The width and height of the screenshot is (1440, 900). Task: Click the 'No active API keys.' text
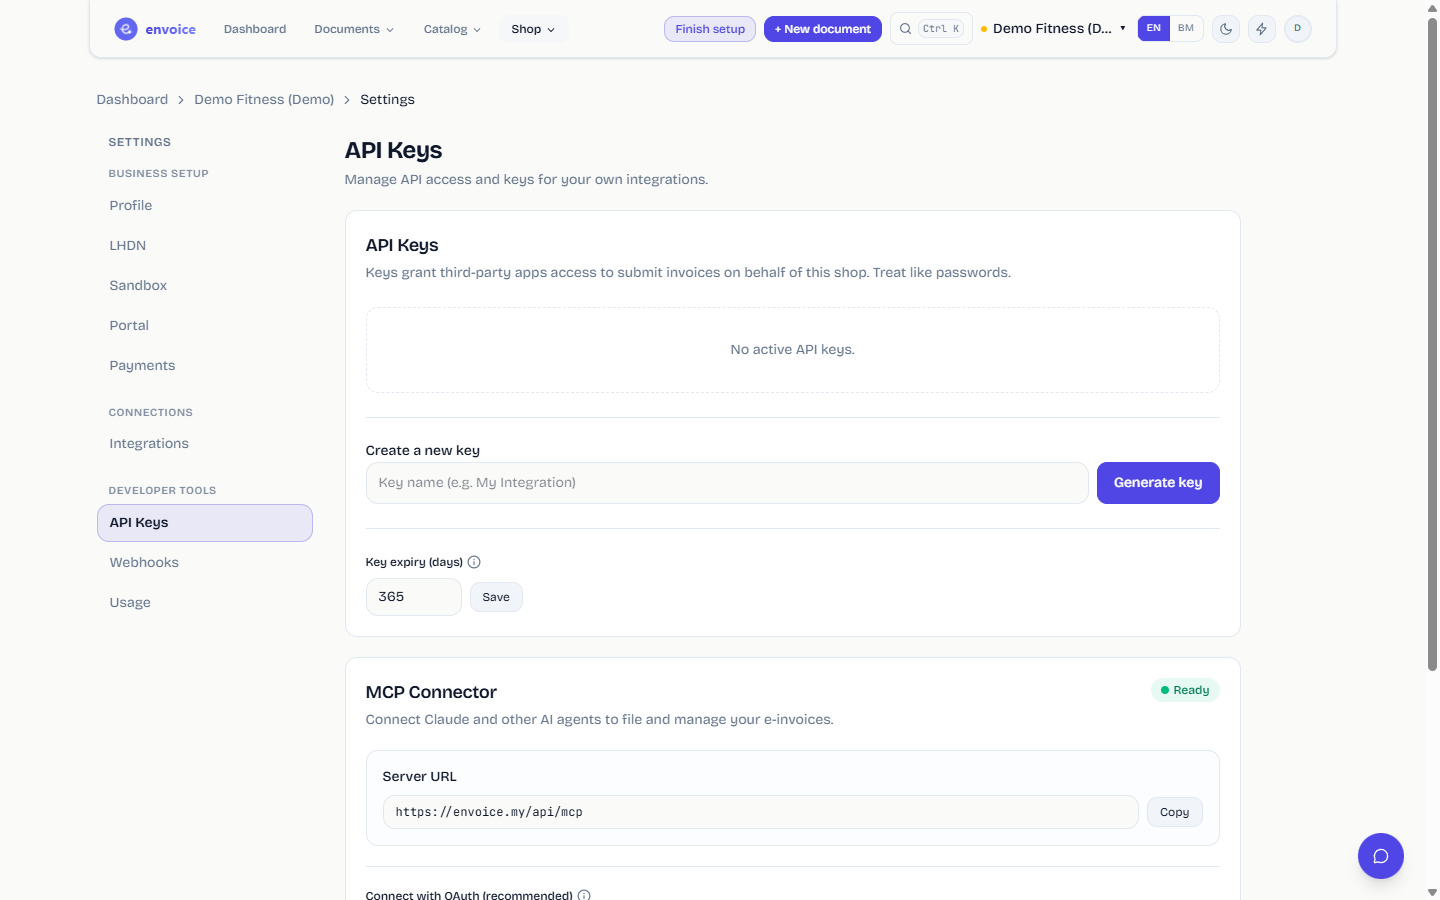[793, 350]
